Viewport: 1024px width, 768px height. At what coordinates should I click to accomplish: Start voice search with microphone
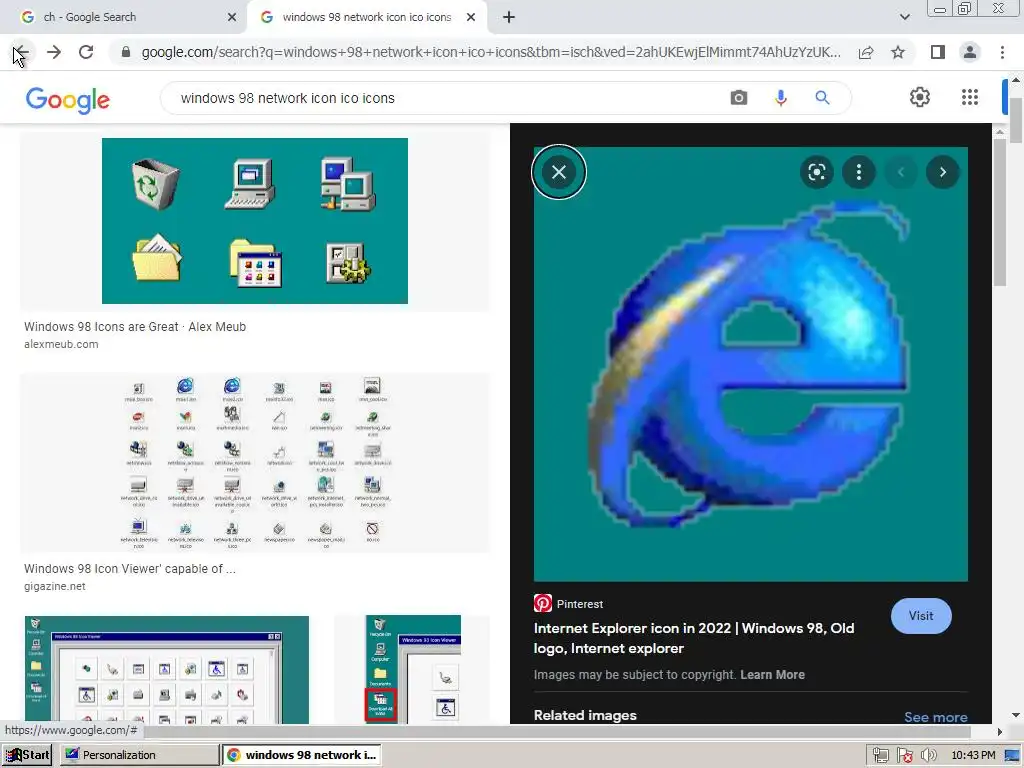click(780, 98)
